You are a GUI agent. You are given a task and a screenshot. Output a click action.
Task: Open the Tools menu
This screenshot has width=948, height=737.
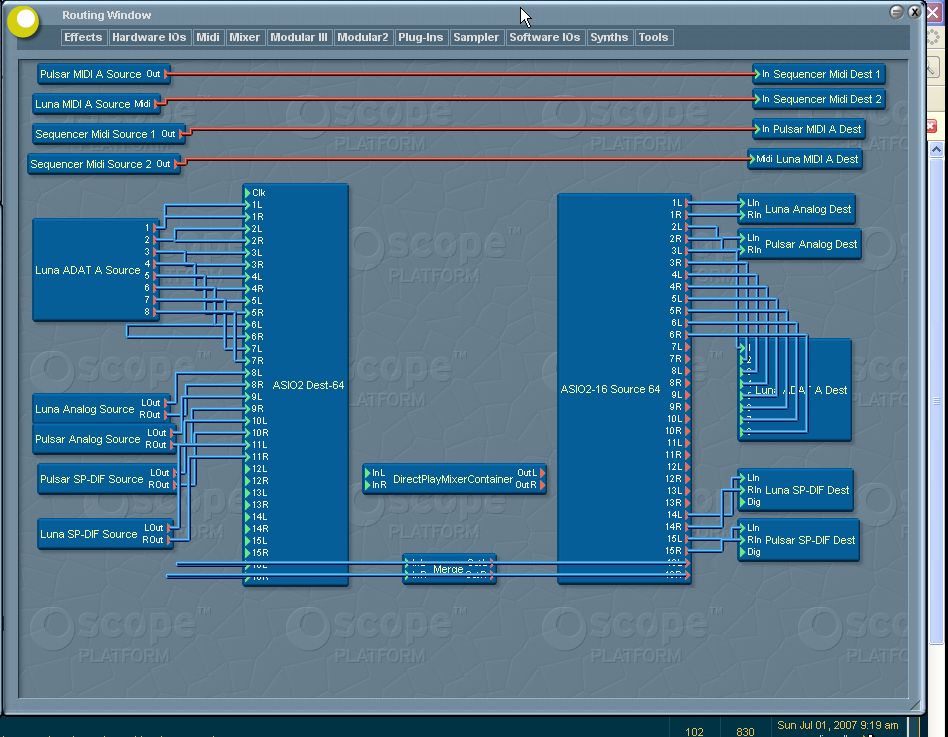click(654, 37)
